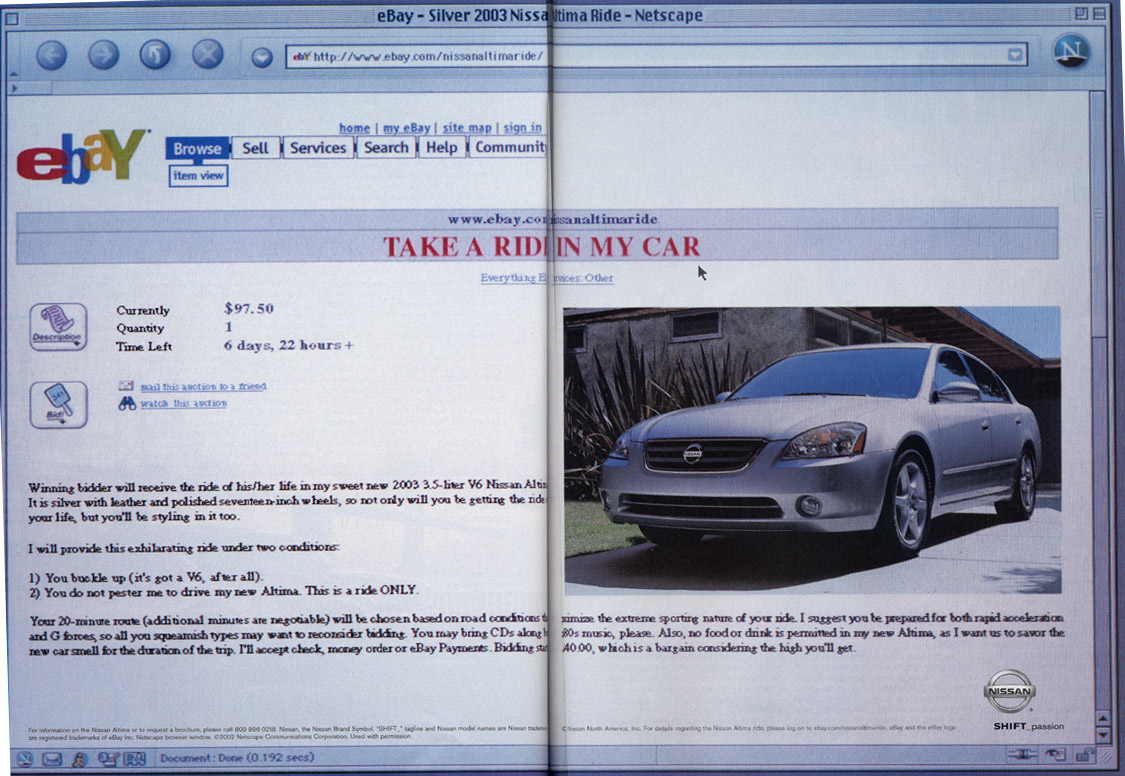Expand the collapsed toolbar with the right triangle
The image size is (1125, 776).
coord(14,88)
